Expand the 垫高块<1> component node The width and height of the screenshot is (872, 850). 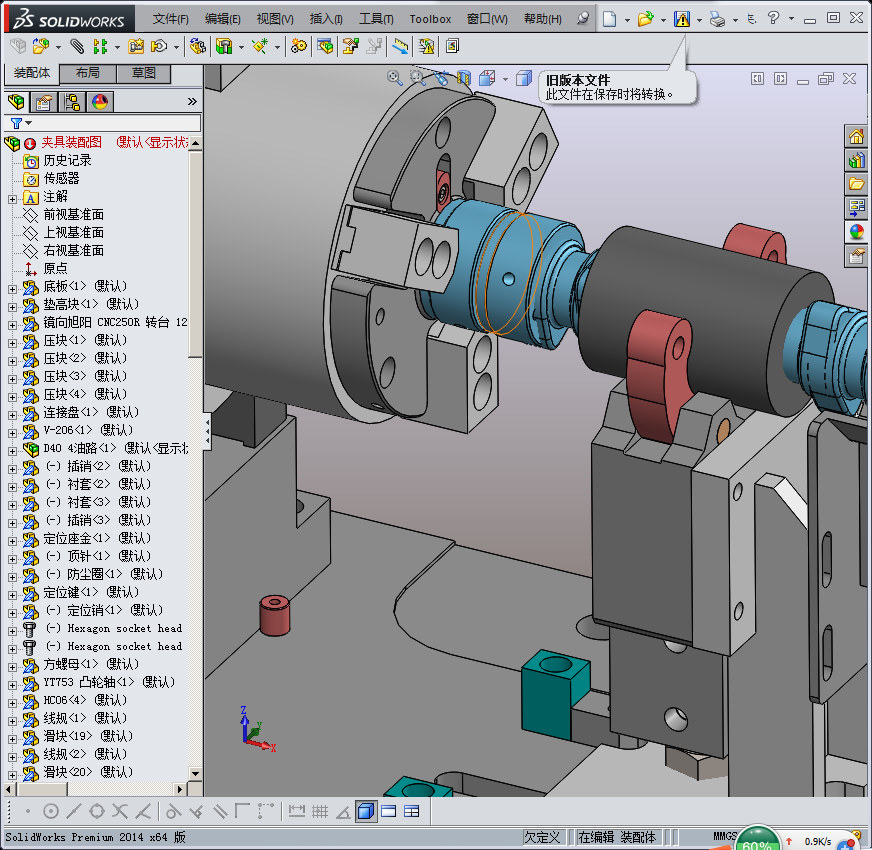click(12, 307)
